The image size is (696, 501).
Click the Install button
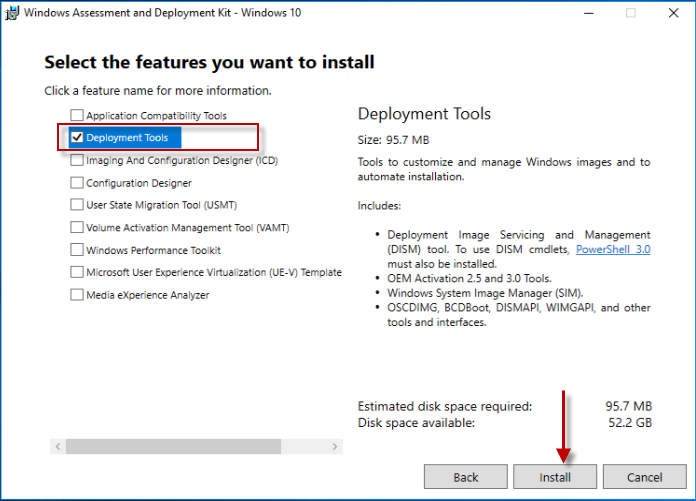click(x=555, y=477)
